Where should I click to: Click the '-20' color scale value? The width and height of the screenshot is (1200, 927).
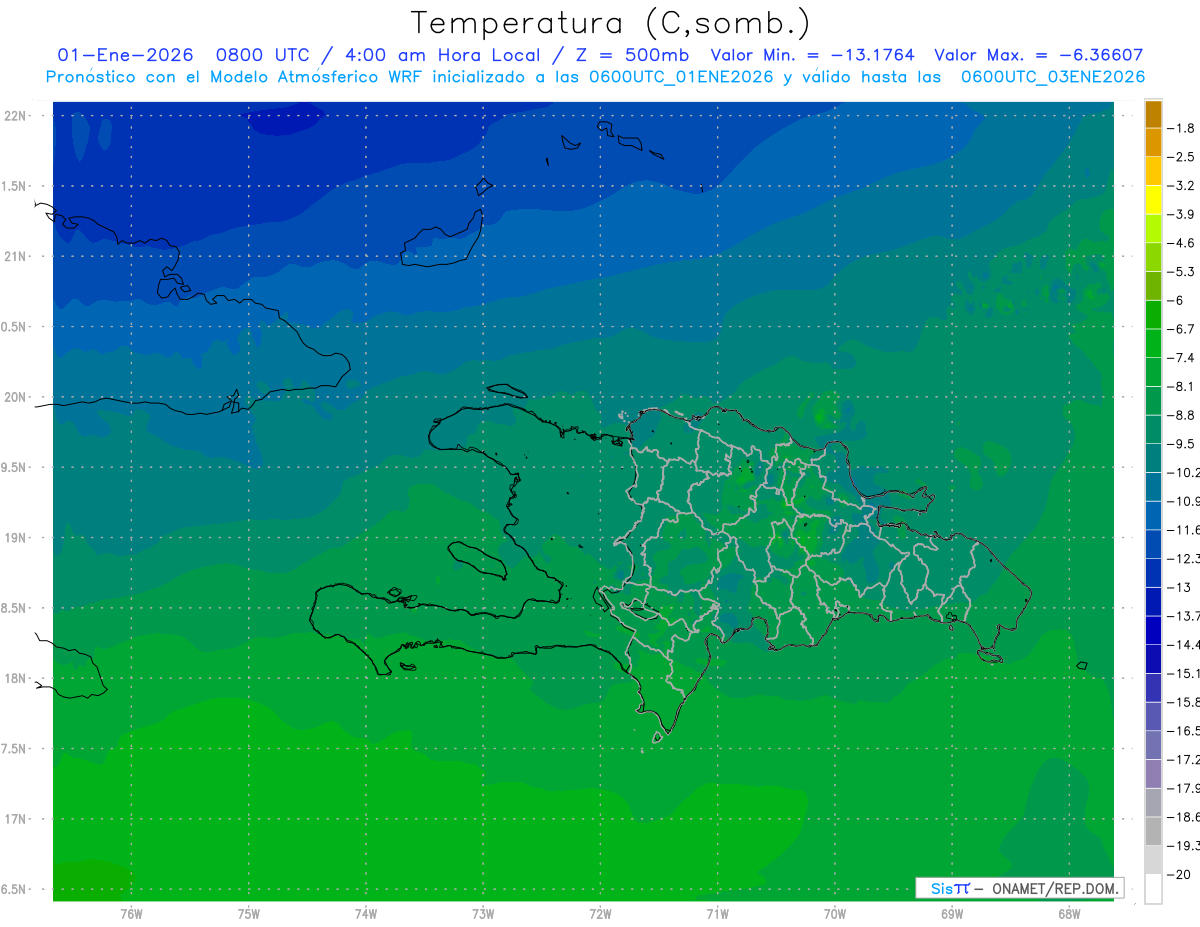coord(1179,874)
